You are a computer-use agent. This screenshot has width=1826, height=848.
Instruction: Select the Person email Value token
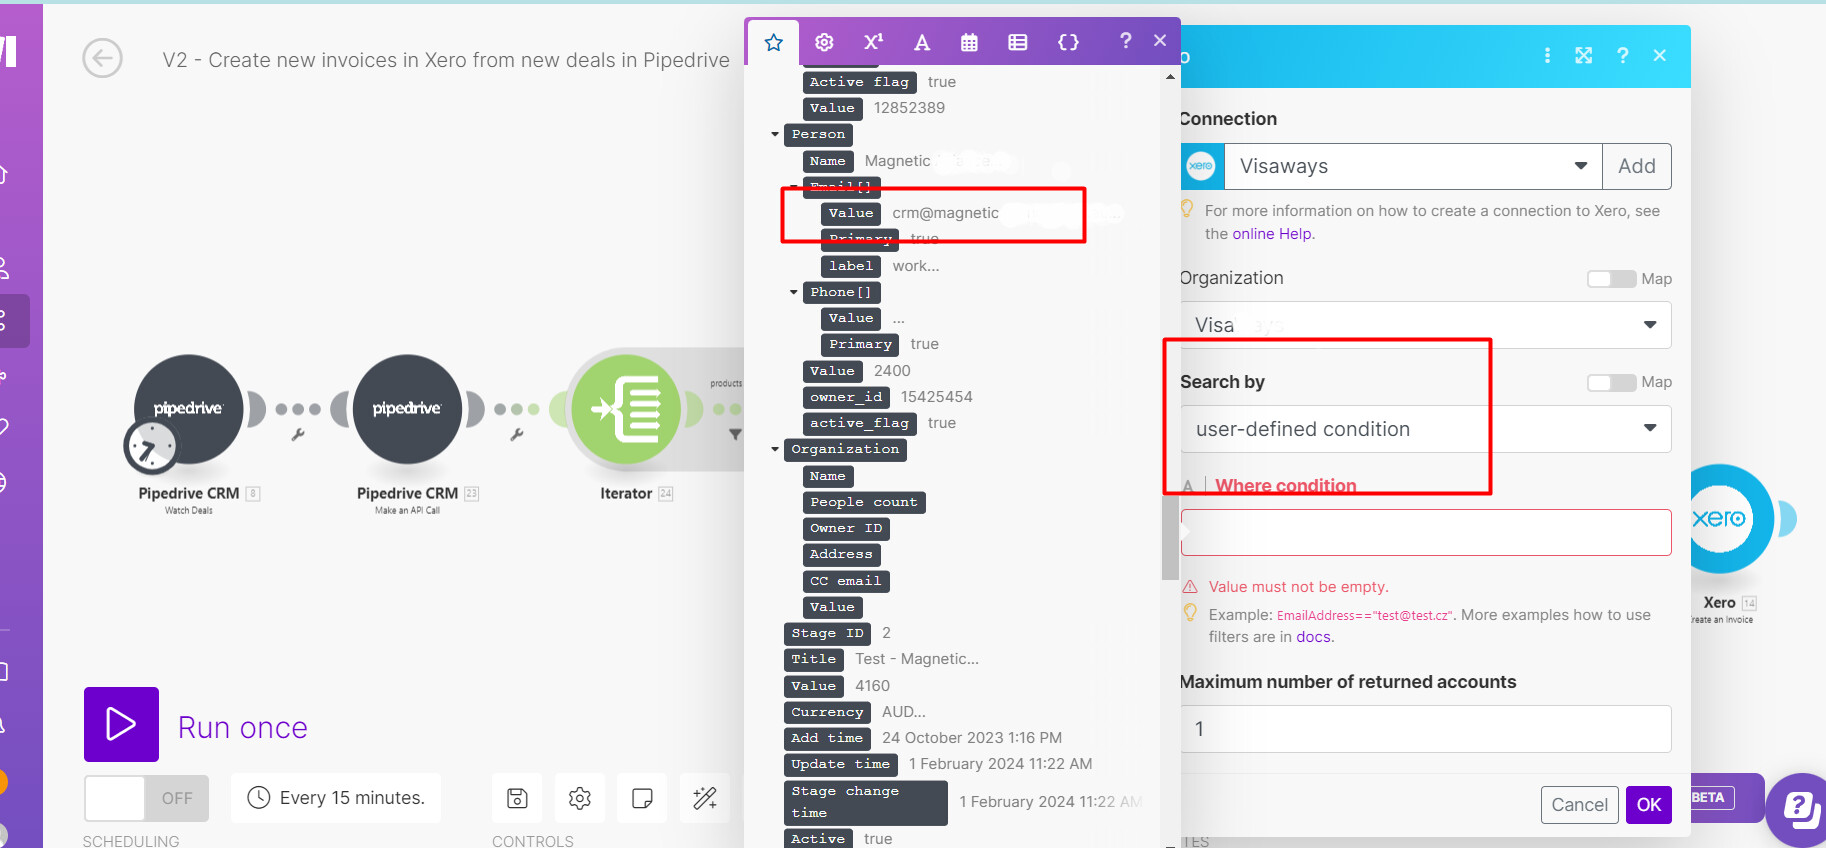coord(851,213)
